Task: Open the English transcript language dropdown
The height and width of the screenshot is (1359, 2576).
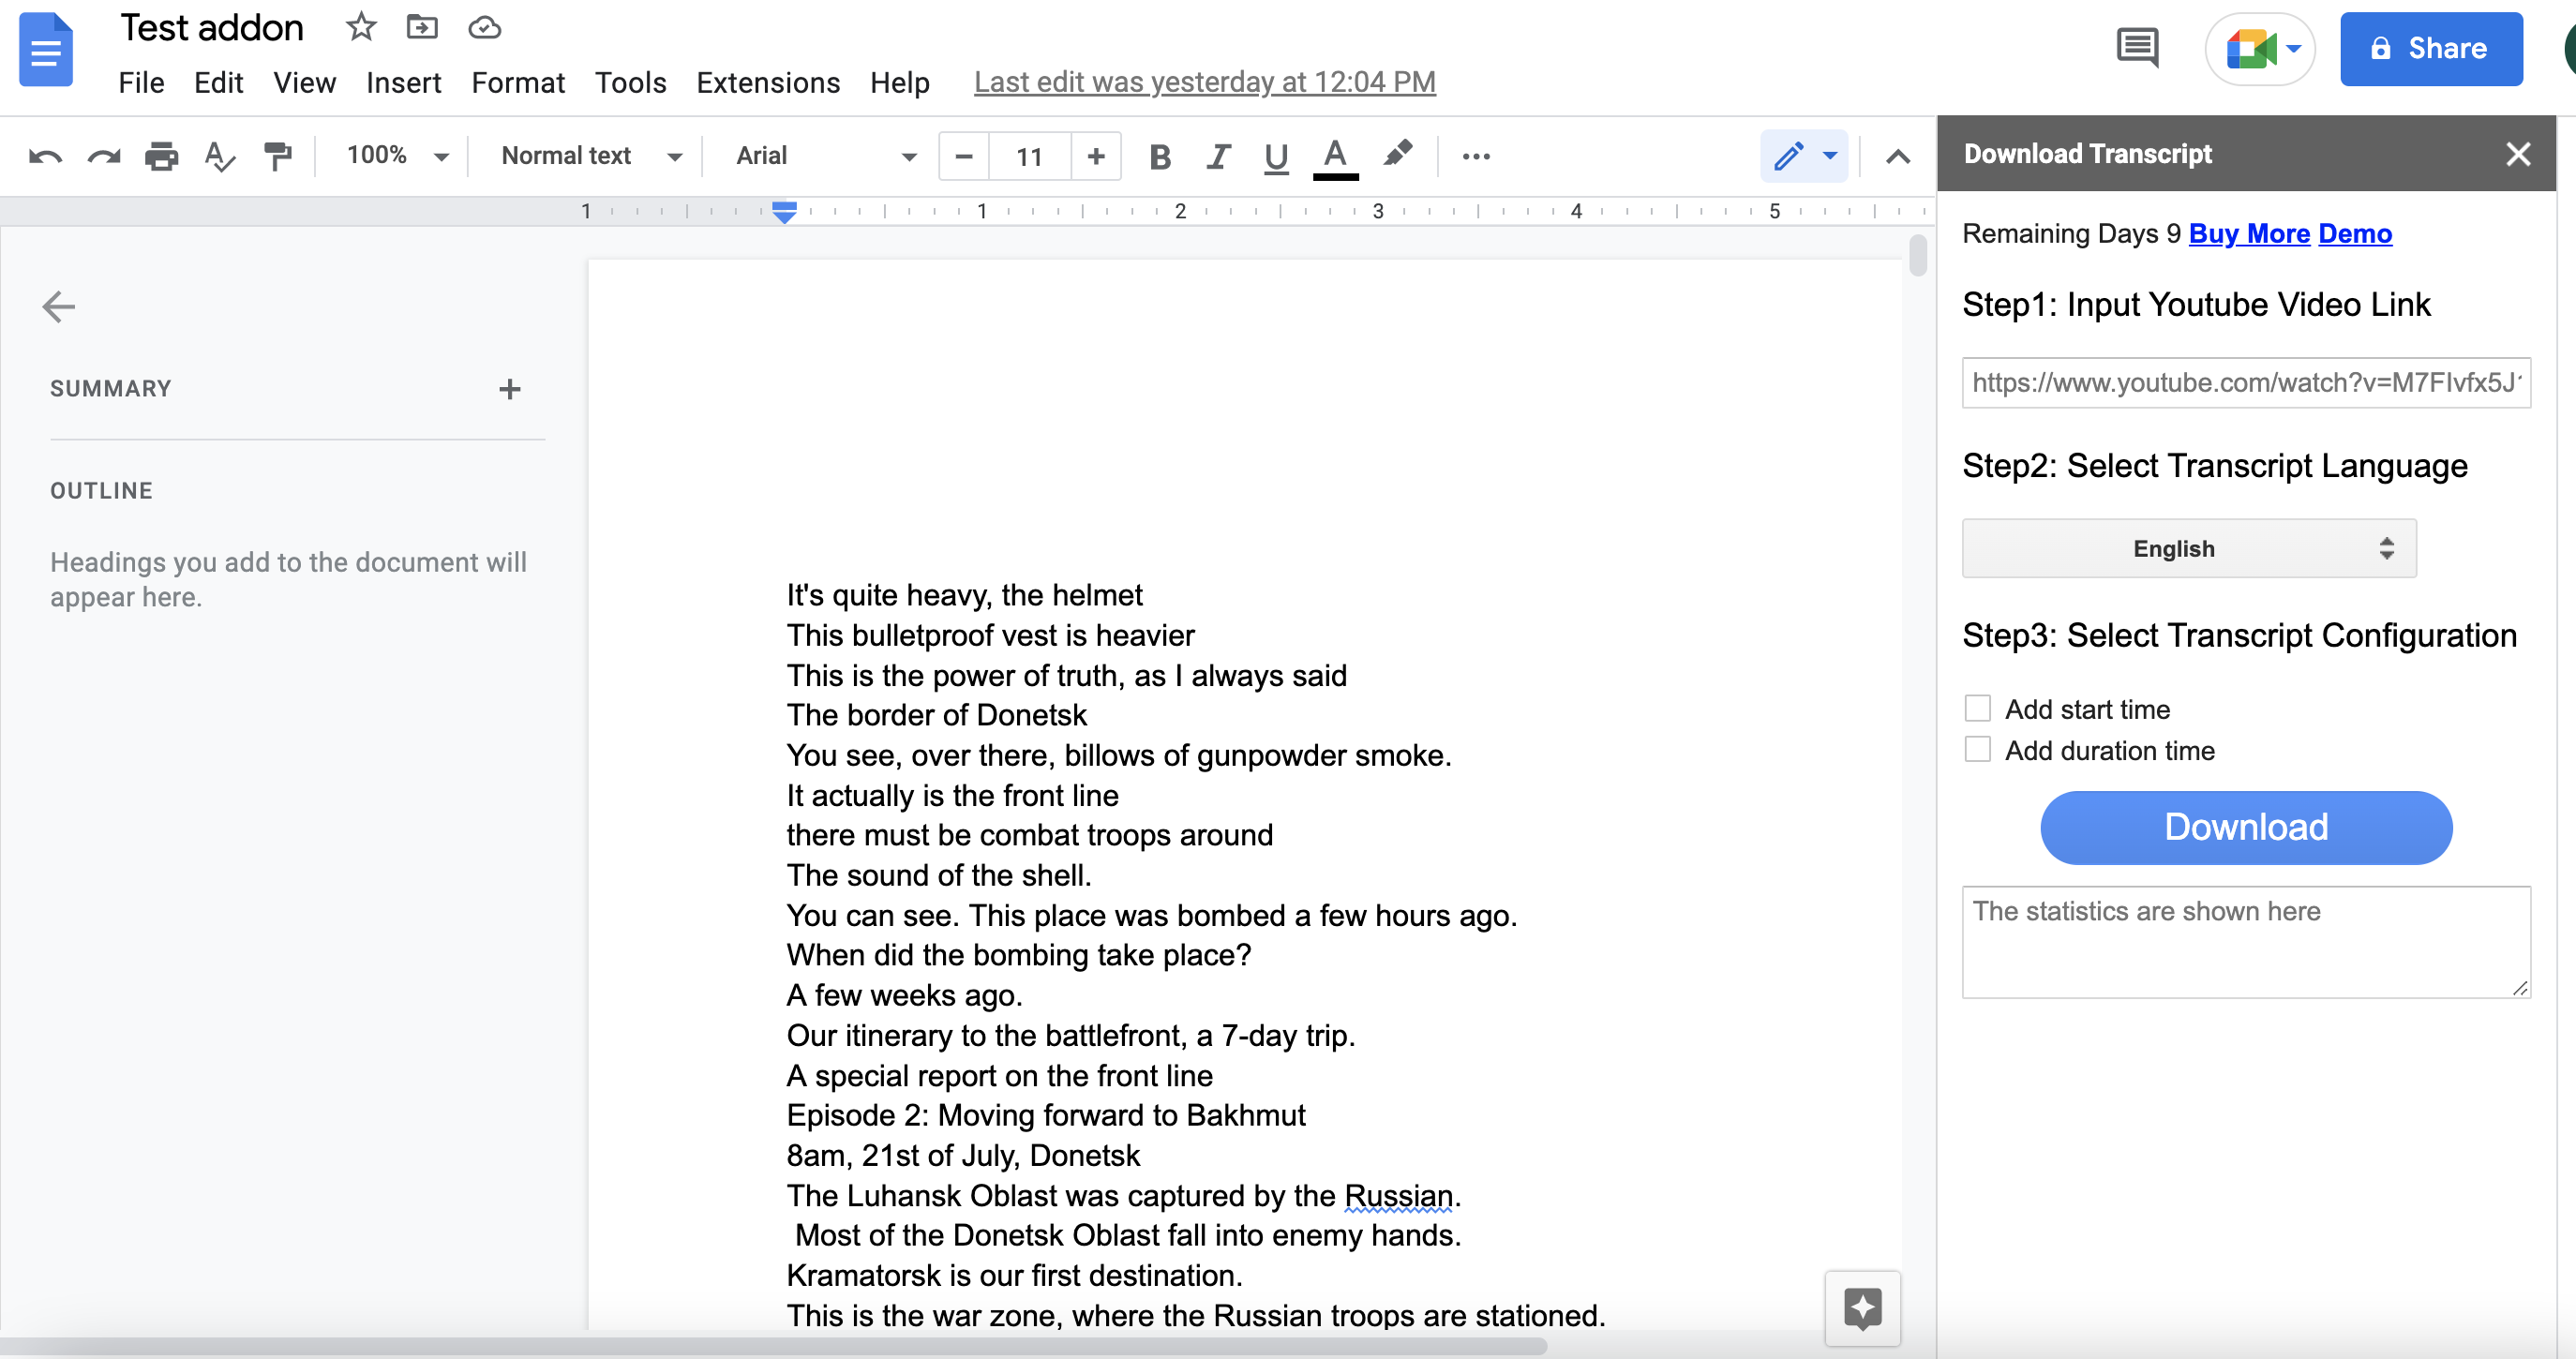Action: [x=2188, y=548]
